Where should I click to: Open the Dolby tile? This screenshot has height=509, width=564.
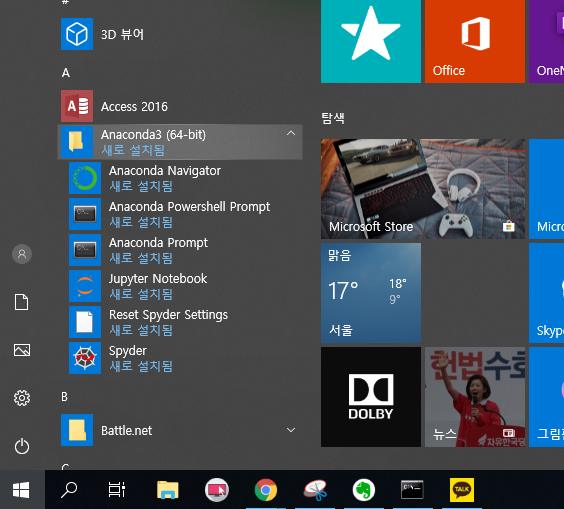coord(371,397)
